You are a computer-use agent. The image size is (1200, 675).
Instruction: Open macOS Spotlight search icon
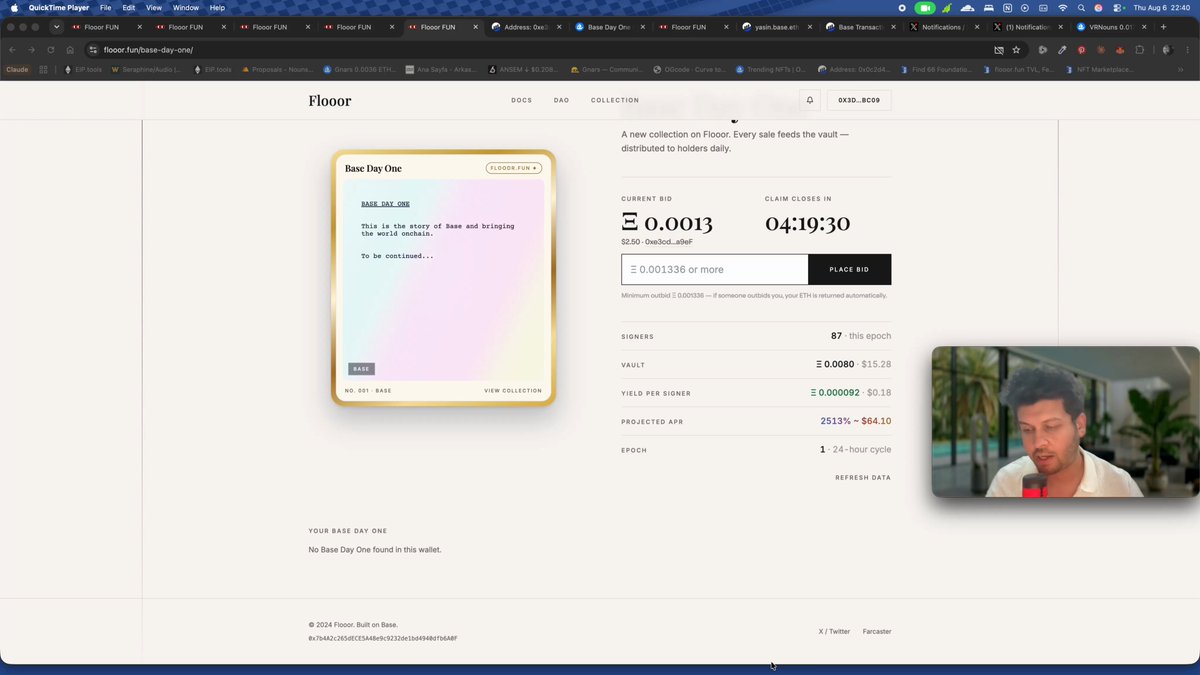point(1081,7)
